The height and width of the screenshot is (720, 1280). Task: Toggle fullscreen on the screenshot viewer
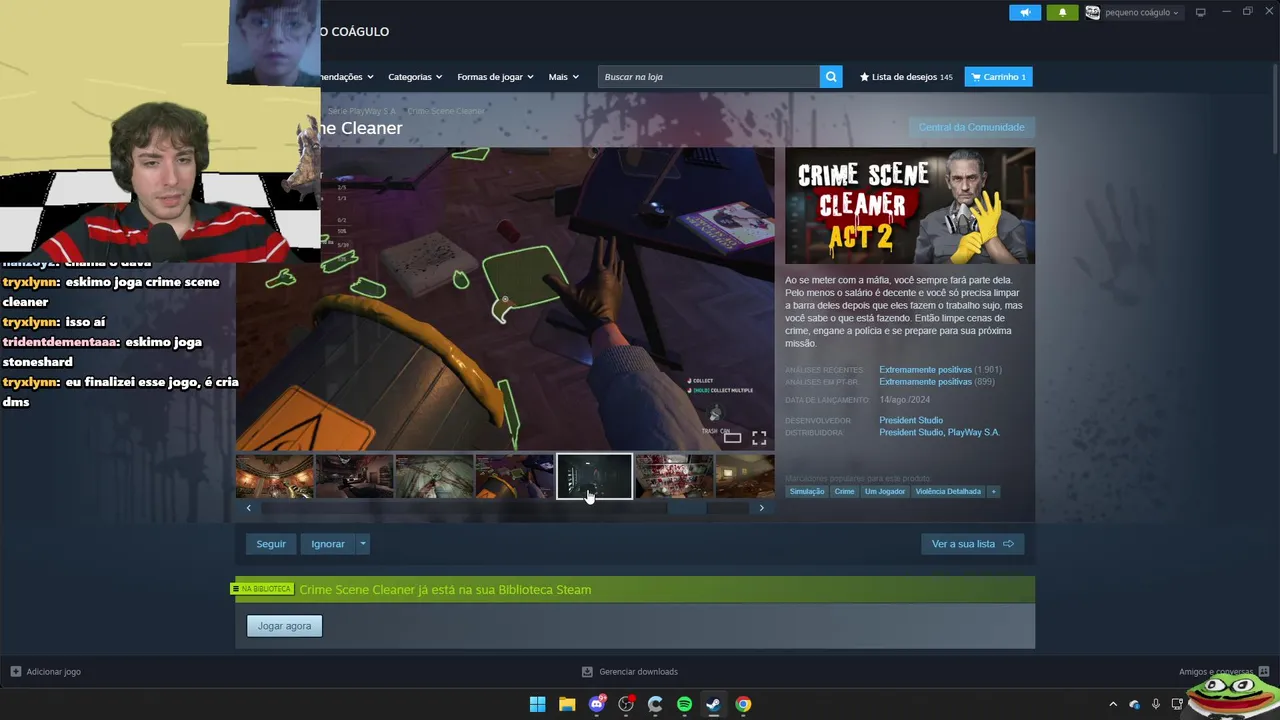click(759, 438)
